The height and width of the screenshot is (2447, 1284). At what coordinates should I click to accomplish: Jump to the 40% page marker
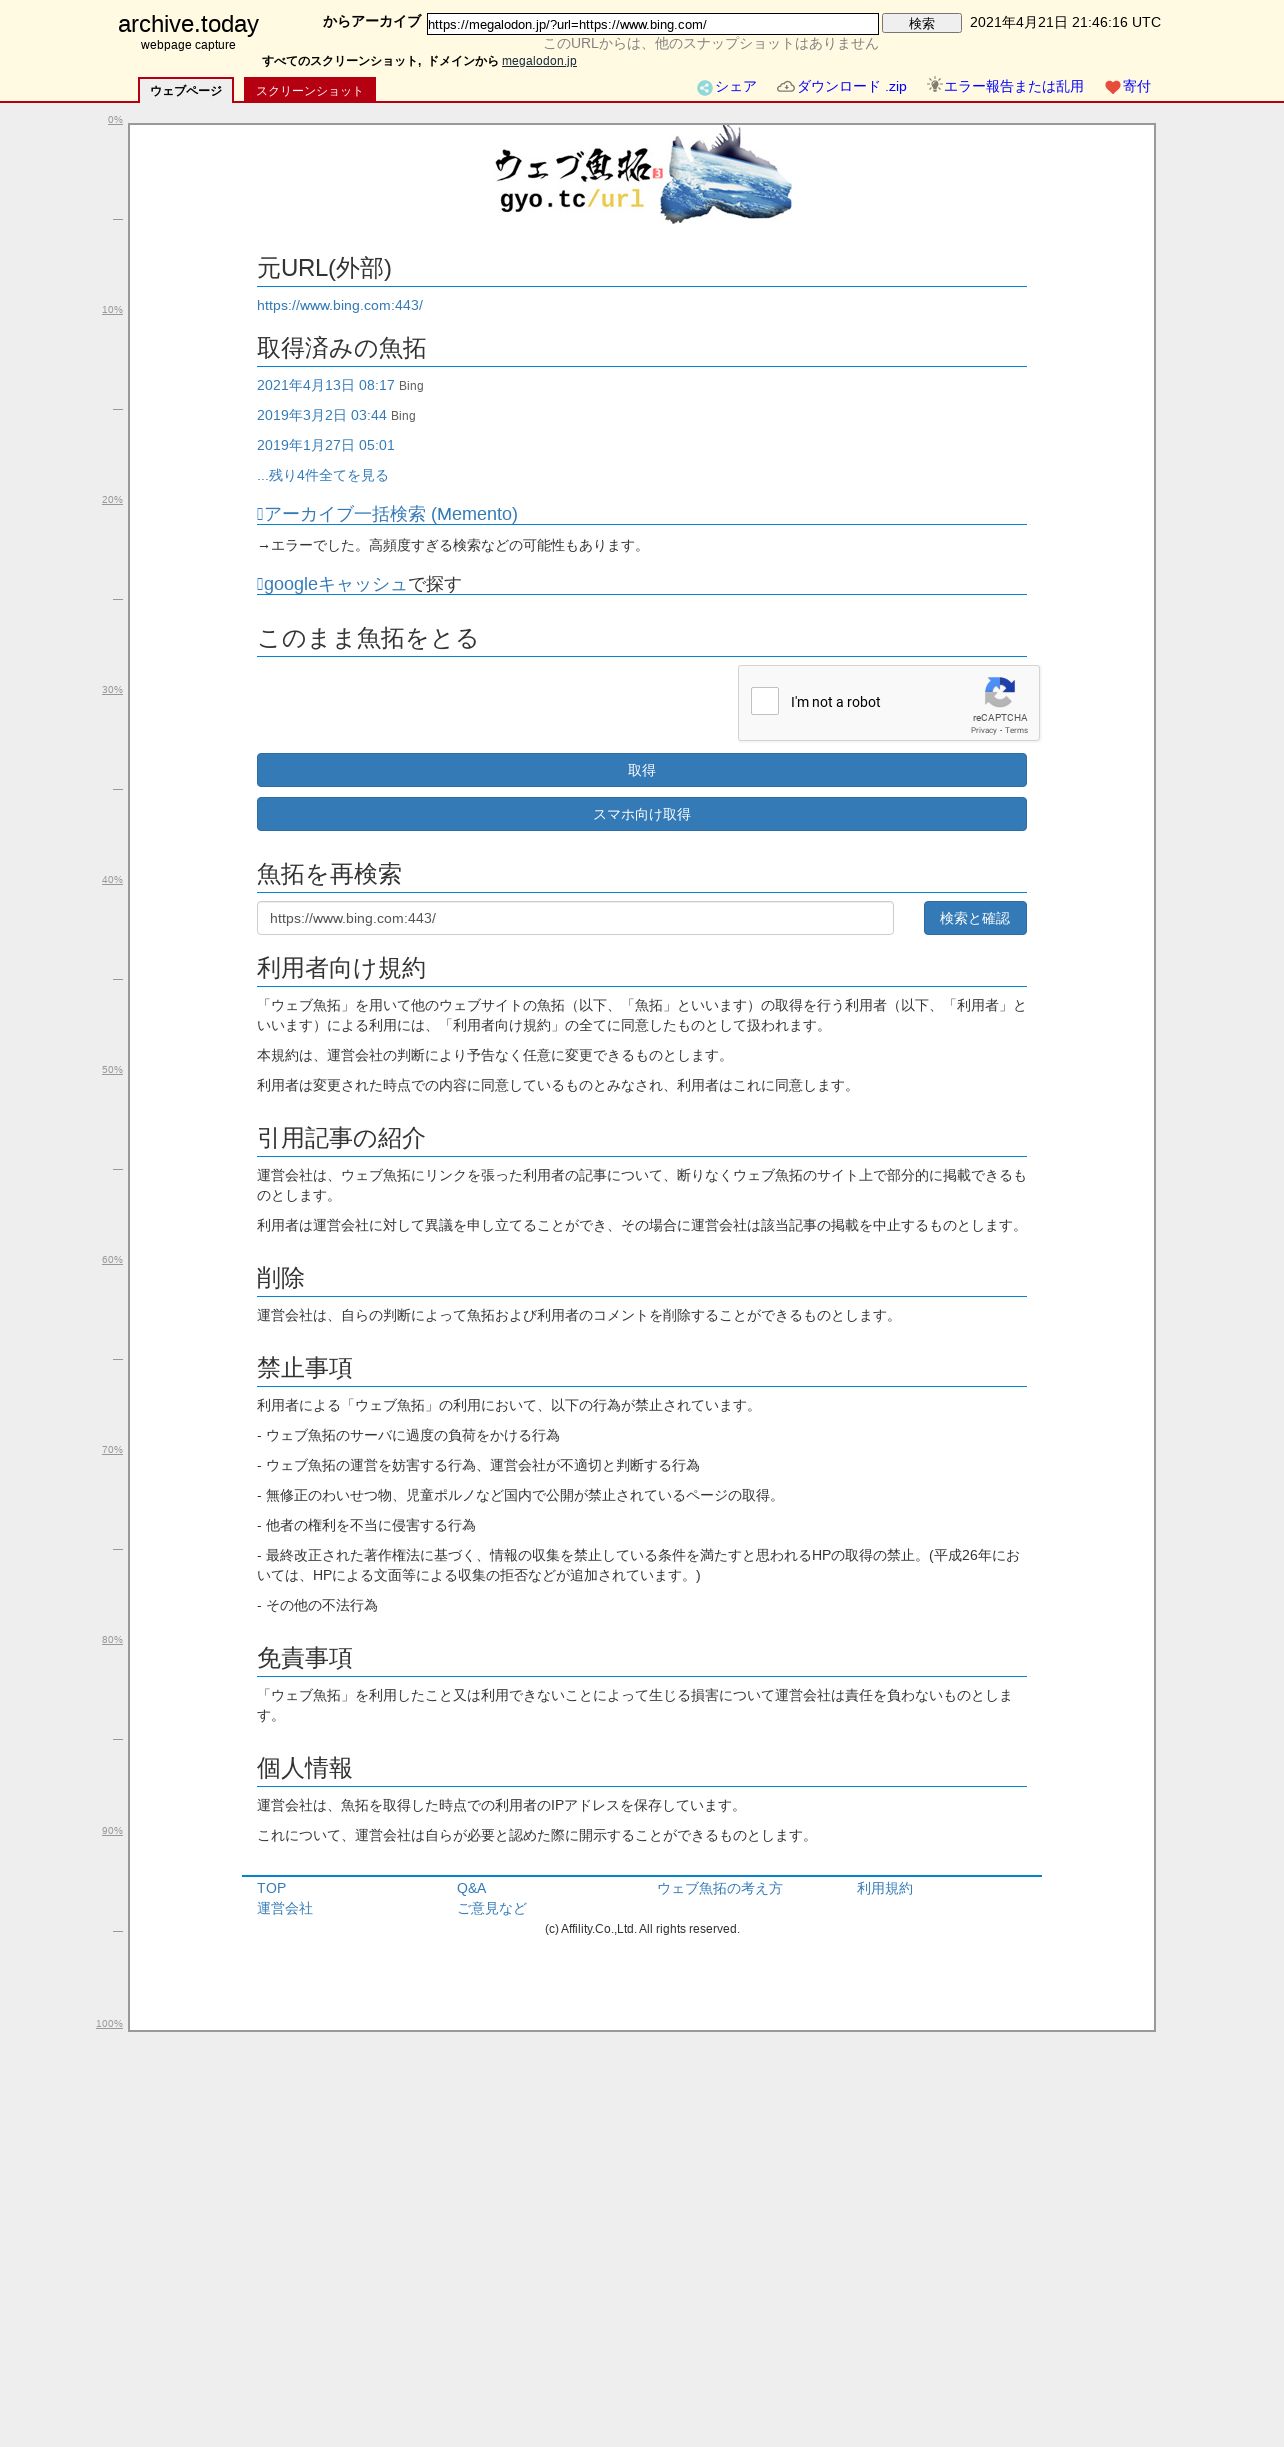pyautogui.click(x=112, y=880)
